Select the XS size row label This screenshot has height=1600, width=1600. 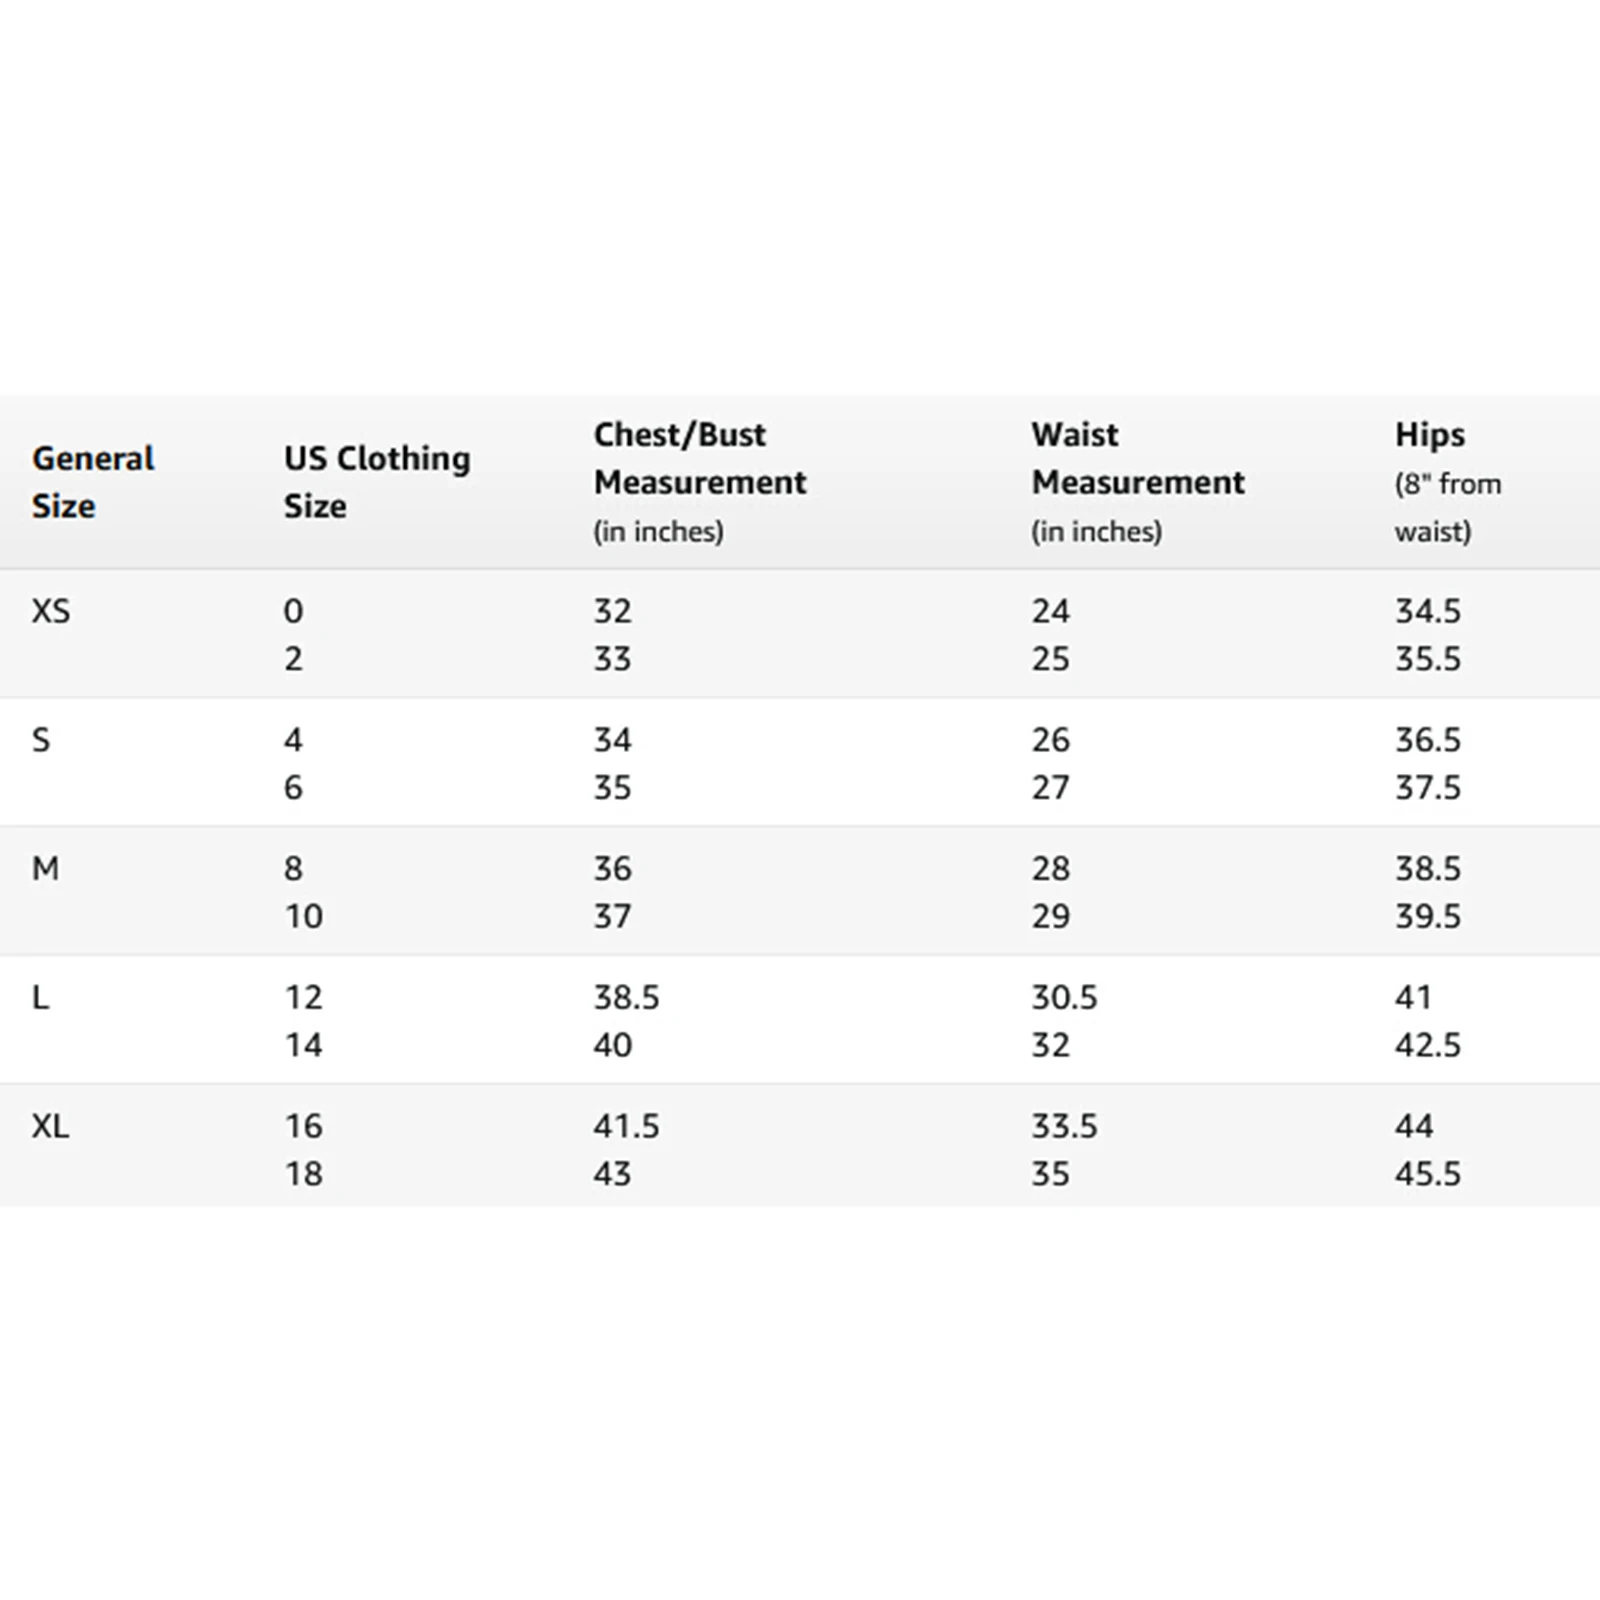(x=51, y=611)
